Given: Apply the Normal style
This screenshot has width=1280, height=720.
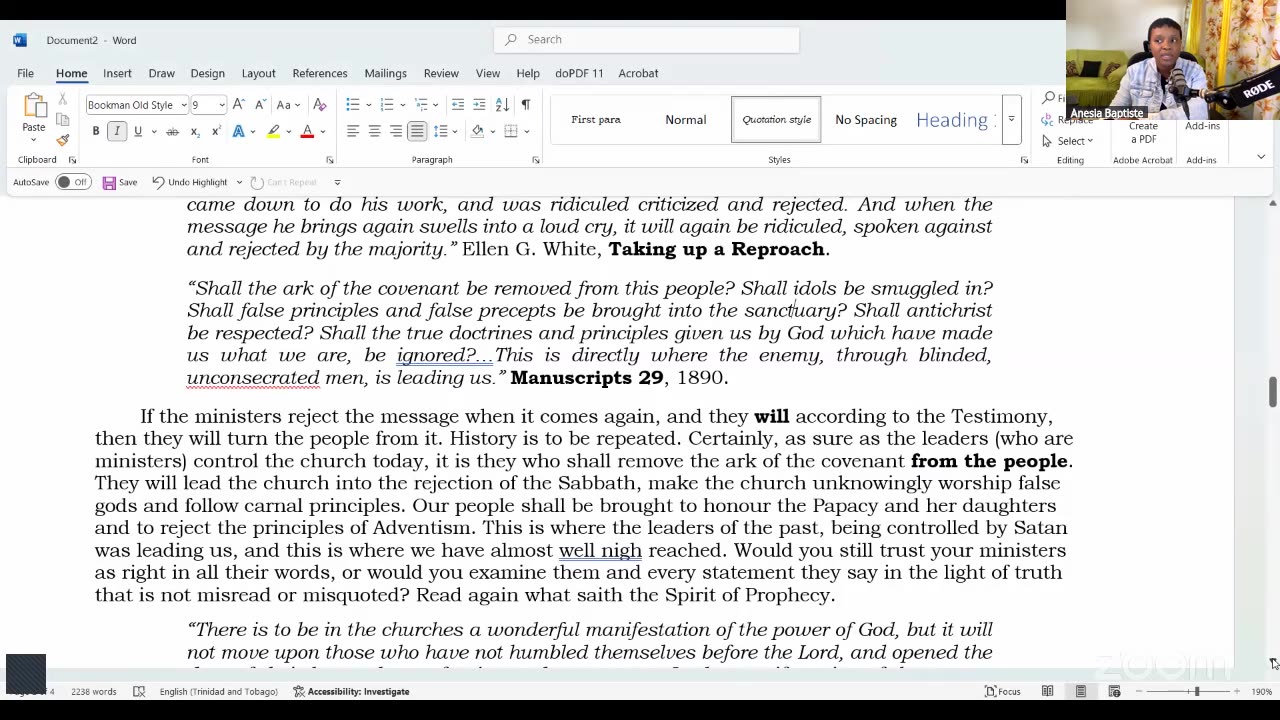Looking at the screenshot, I should pyautogui.click(x=686, y=120).
